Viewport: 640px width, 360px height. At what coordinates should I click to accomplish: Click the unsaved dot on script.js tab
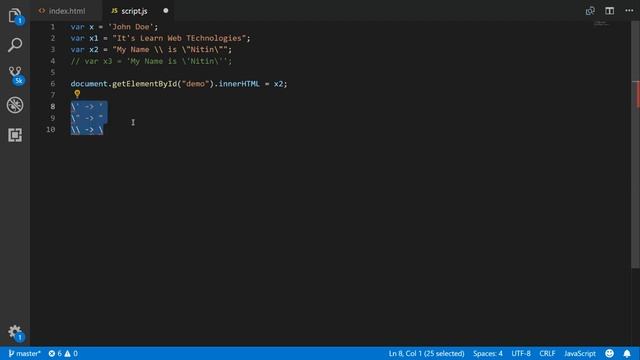[166, 11]
